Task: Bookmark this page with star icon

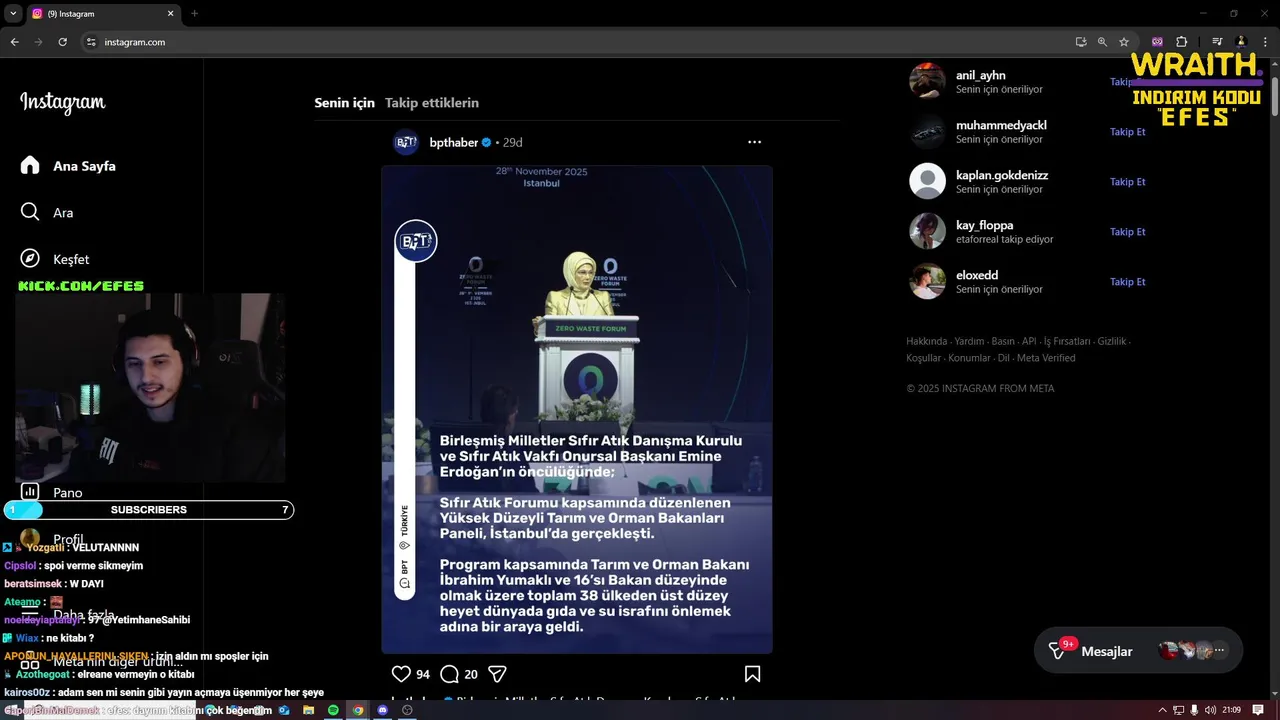Action: [1124, 42]
